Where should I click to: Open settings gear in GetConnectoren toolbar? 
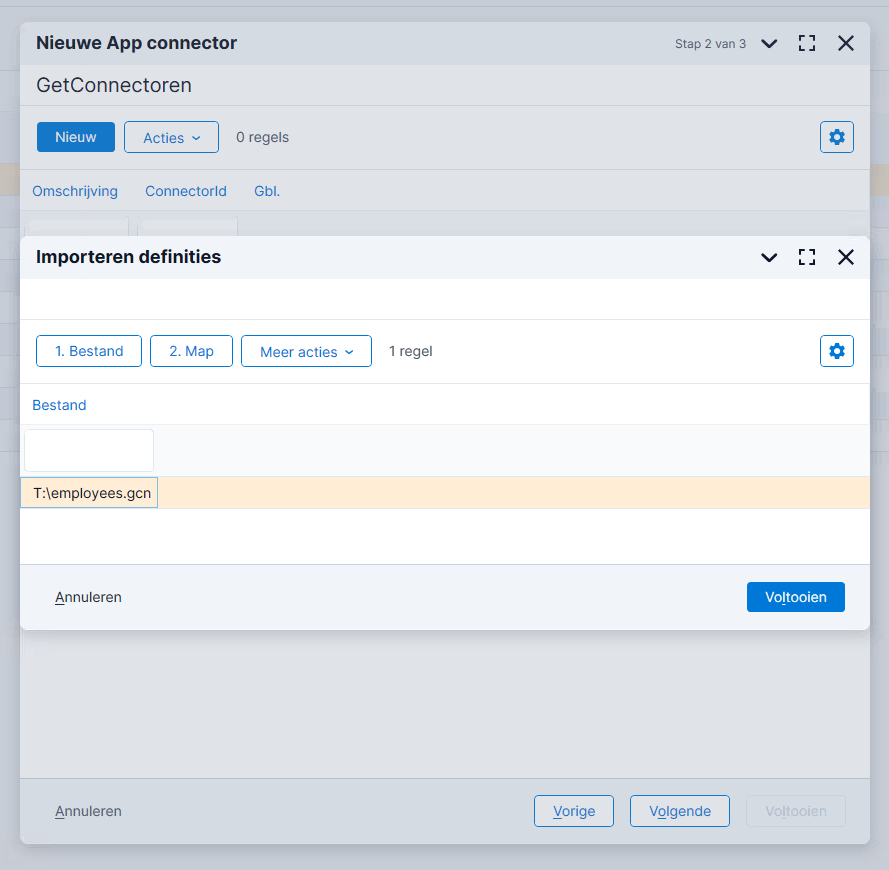[x=837, y=137]
